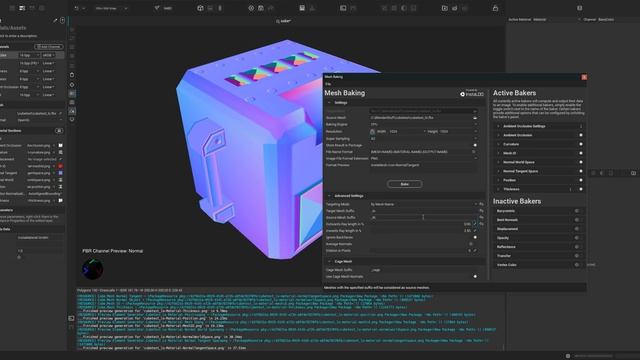640x360 pixels.
Task: Enable the Vertex Color baker
Action: click(x=577, y=264)
